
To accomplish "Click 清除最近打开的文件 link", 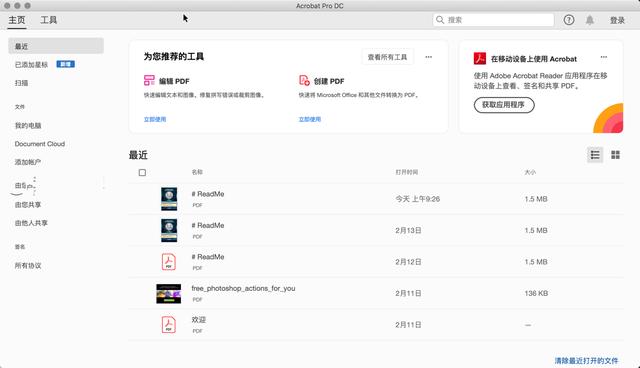I will pos(586,361).
